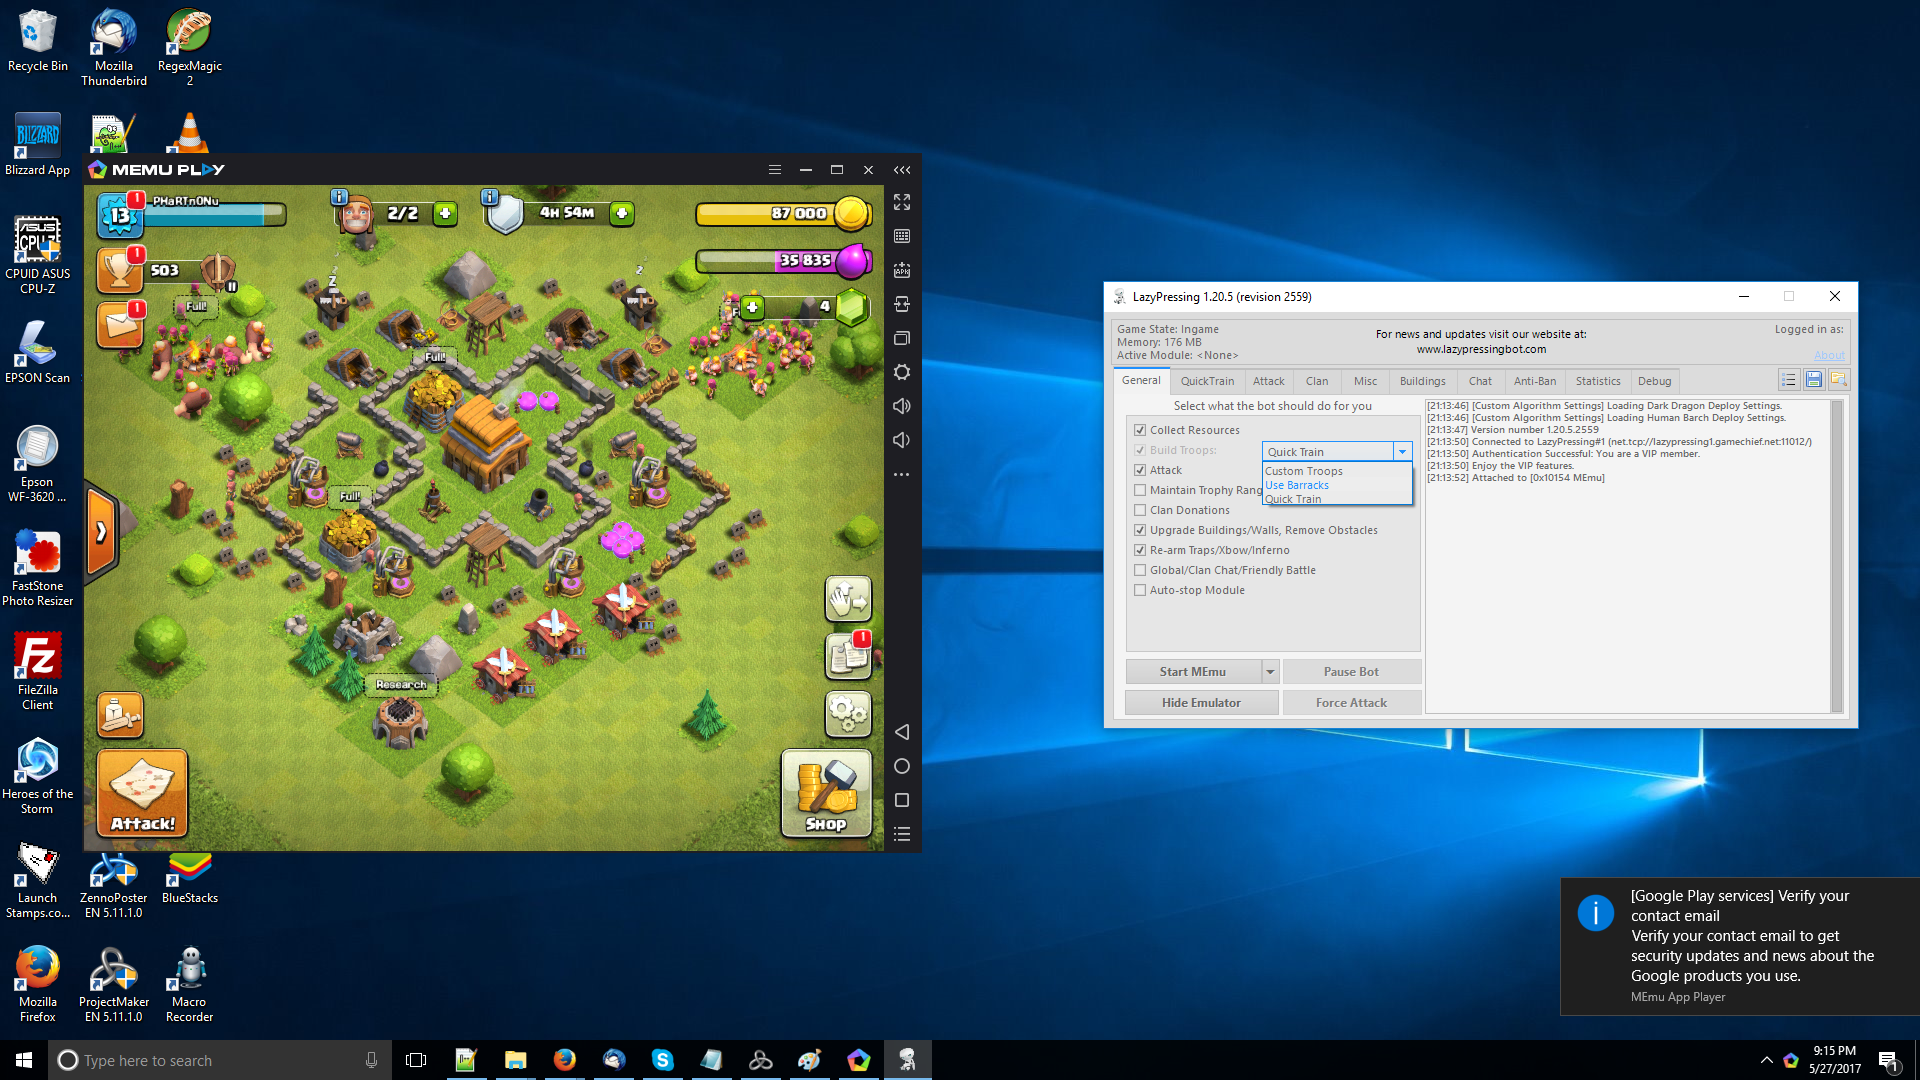The width and height of the screenshot is (1920, 1080).
Task: Click the Force Attack button
Action: click(1351, 703)
